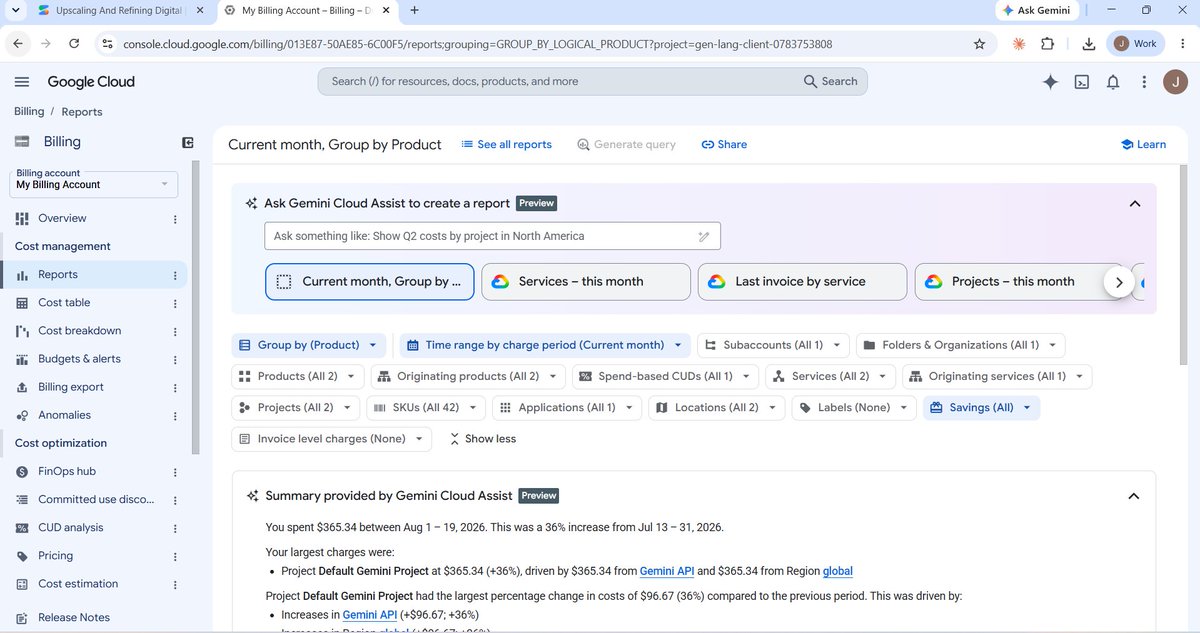Open the header three-dot settings menu
The image size is (1200, 633).
[1144, 82]
